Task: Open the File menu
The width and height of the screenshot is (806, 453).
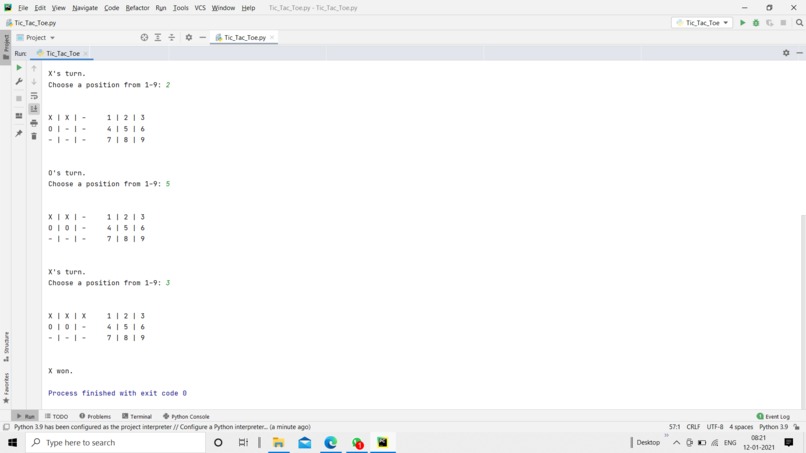Action: click(23, 8)
